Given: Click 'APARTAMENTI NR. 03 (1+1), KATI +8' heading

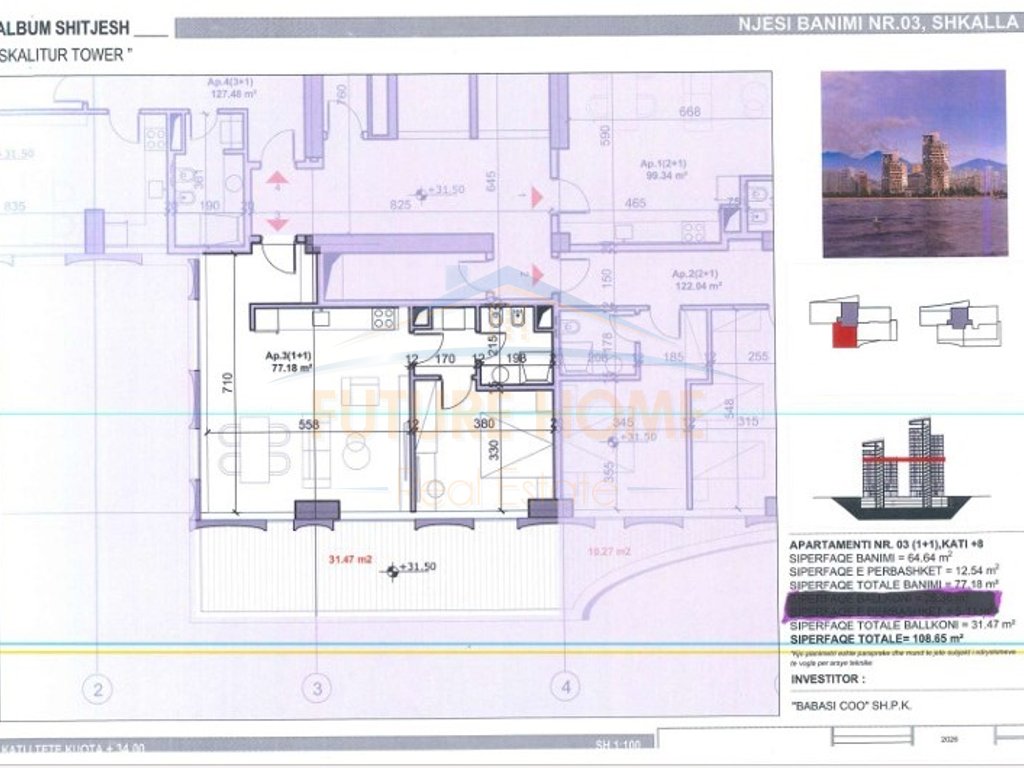Looking at the screenshot, I should 887,544.
